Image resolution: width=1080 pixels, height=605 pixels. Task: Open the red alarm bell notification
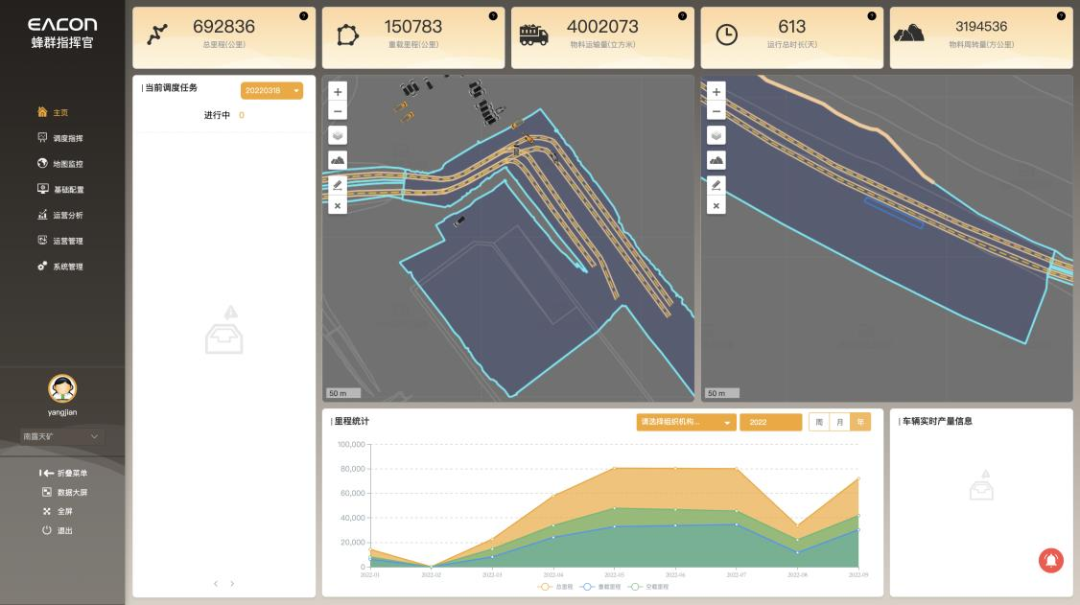point(1051,561)
